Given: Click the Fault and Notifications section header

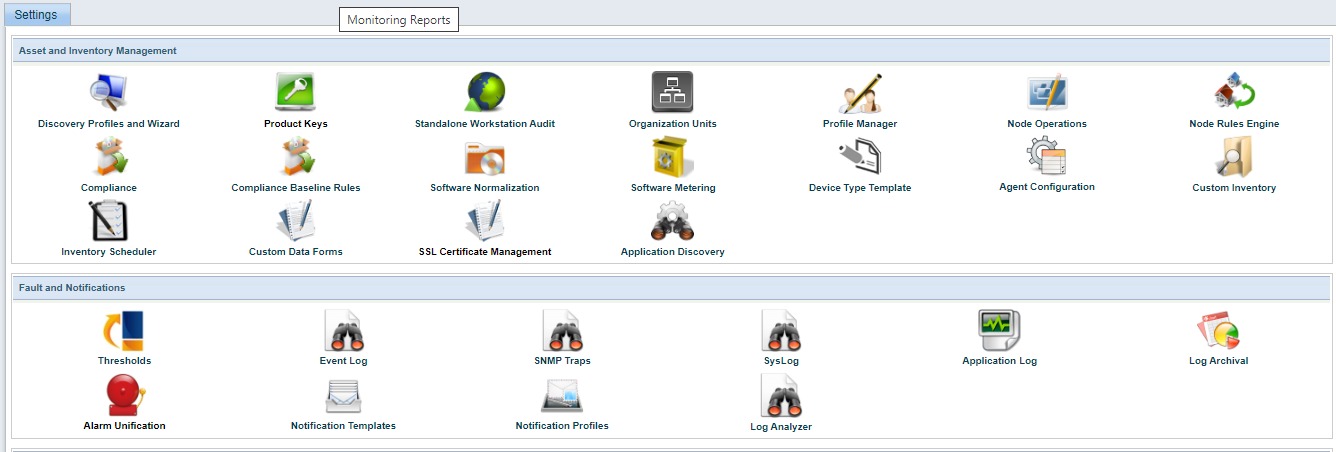Looking at the screenshot, I should pos(72,288).
